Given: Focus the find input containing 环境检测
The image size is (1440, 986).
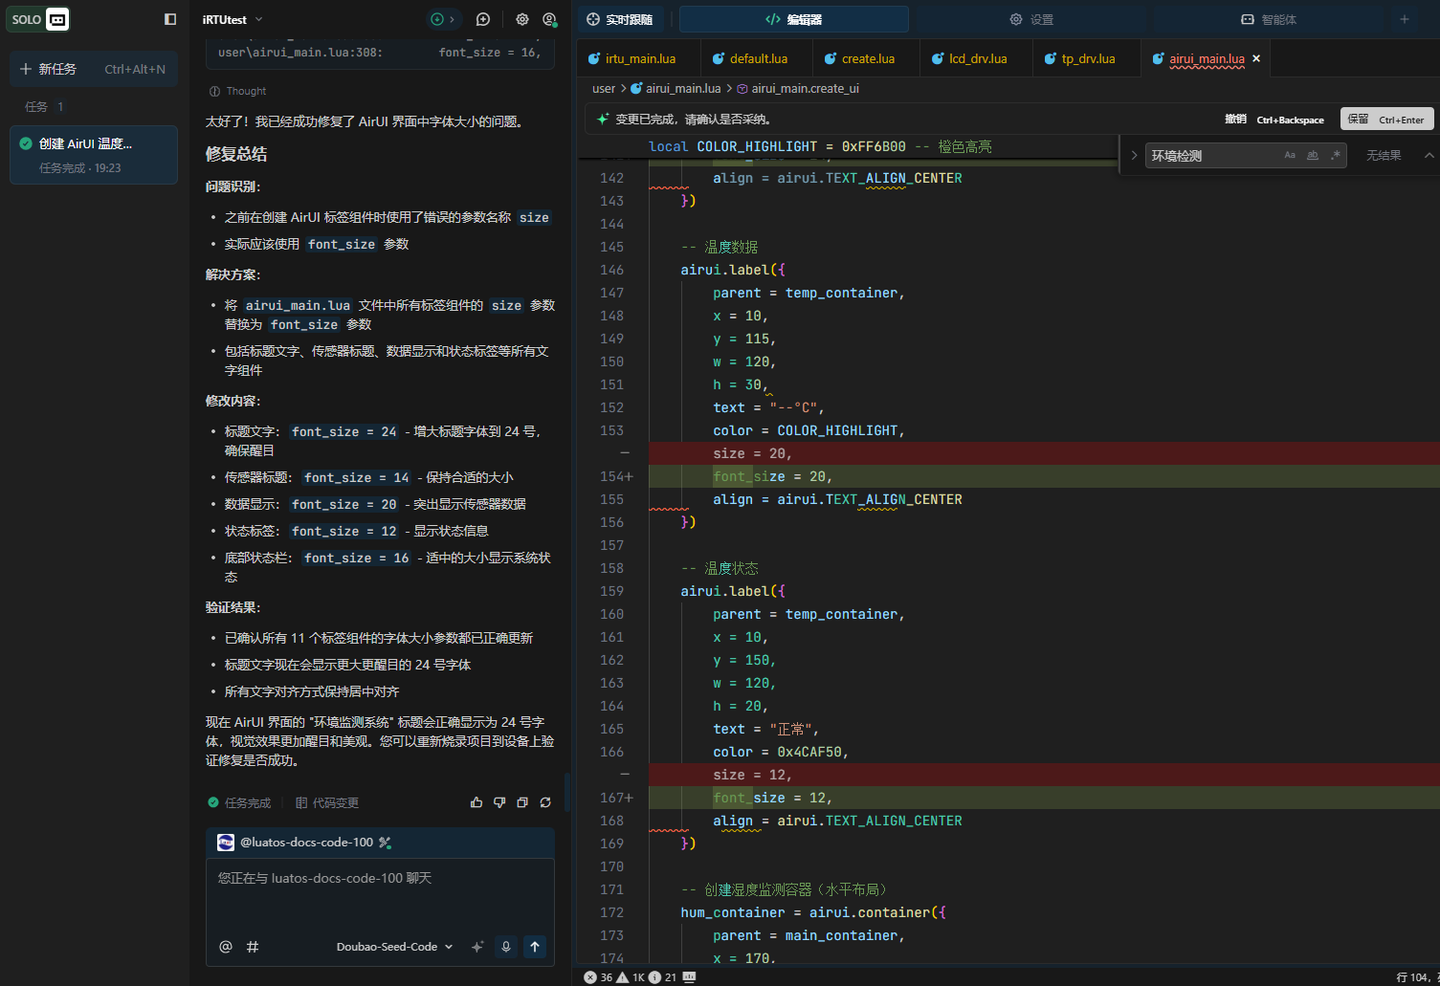Looking at the screenshot, I should [1213, 155].
